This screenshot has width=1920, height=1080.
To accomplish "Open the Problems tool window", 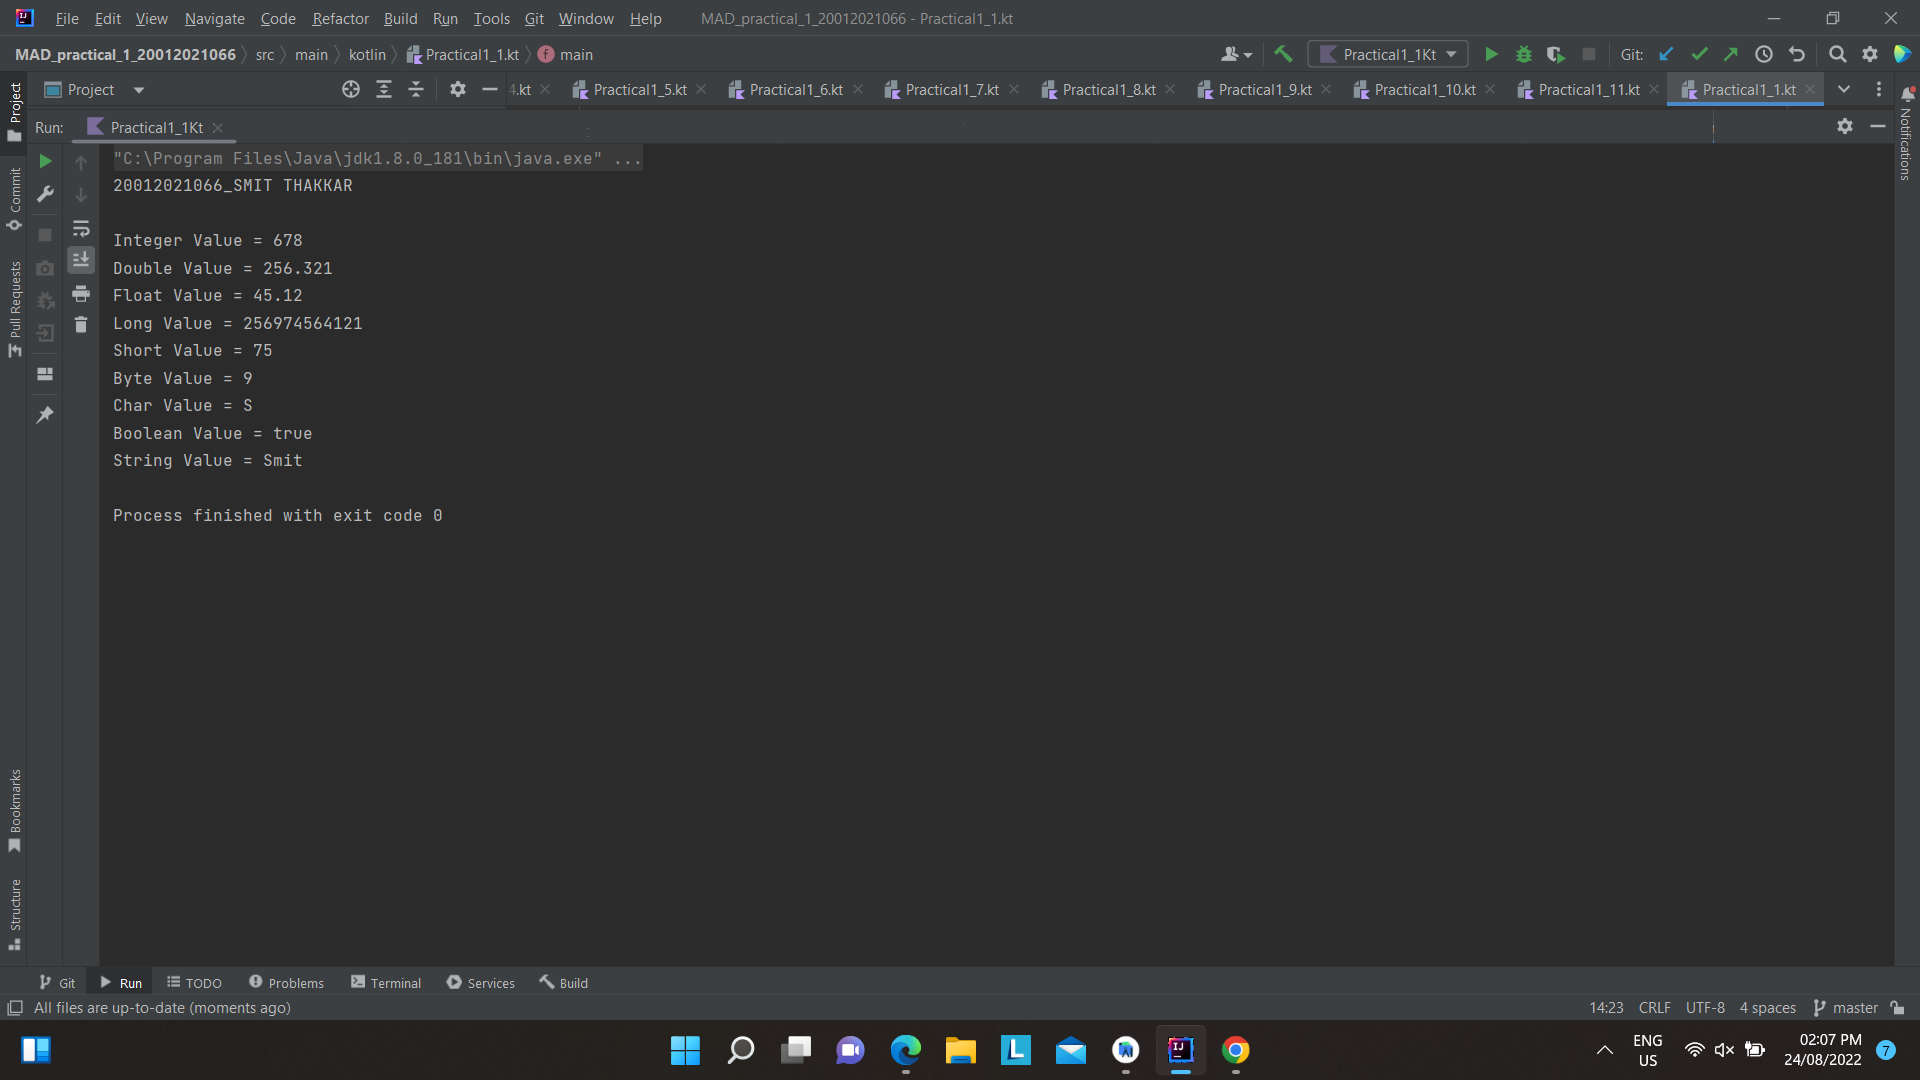I will tap(286, 983).
